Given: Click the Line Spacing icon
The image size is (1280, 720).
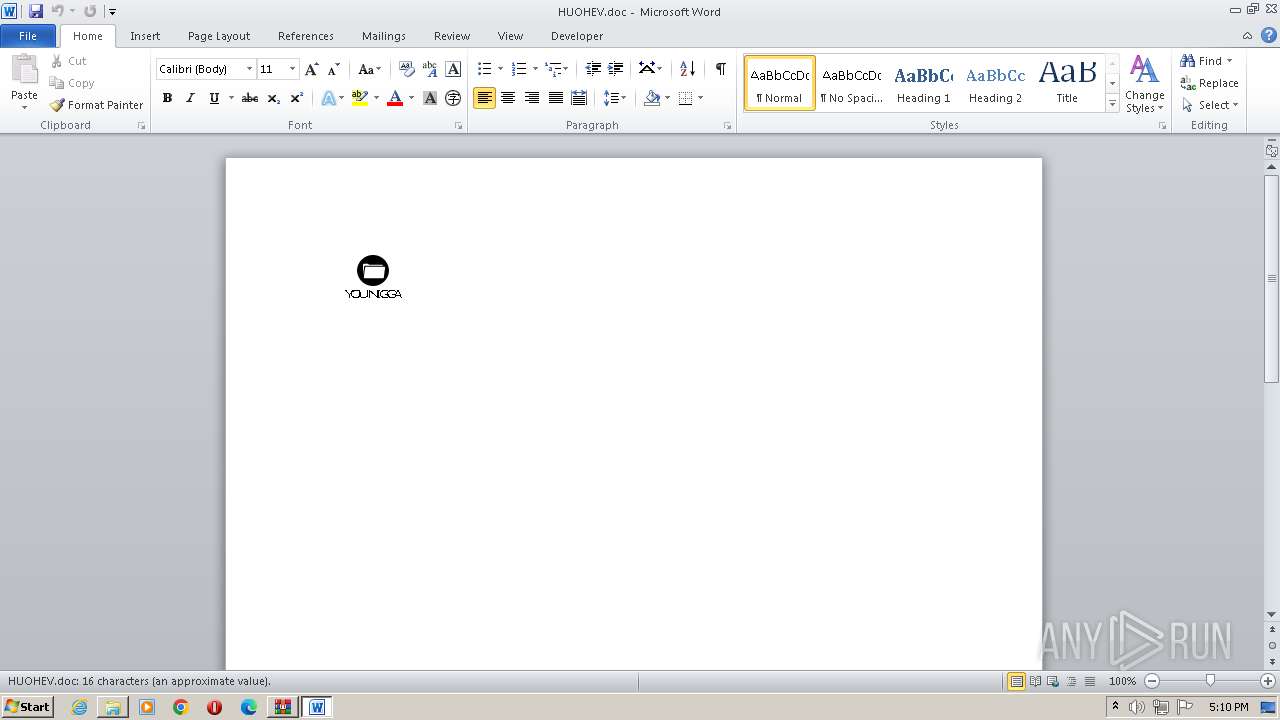Looking at the screenshot, I should tap(610, 98).
